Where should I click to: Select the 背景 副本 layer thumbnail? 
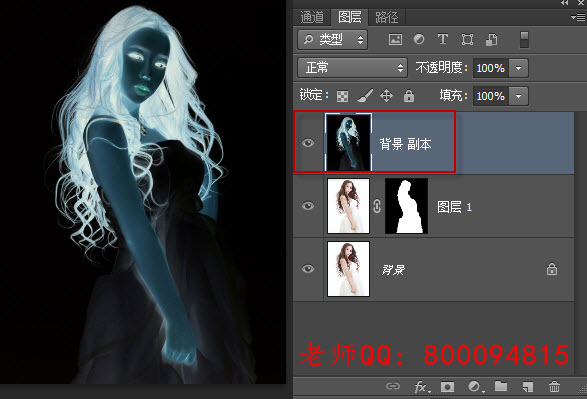click(x=348, y=143)
